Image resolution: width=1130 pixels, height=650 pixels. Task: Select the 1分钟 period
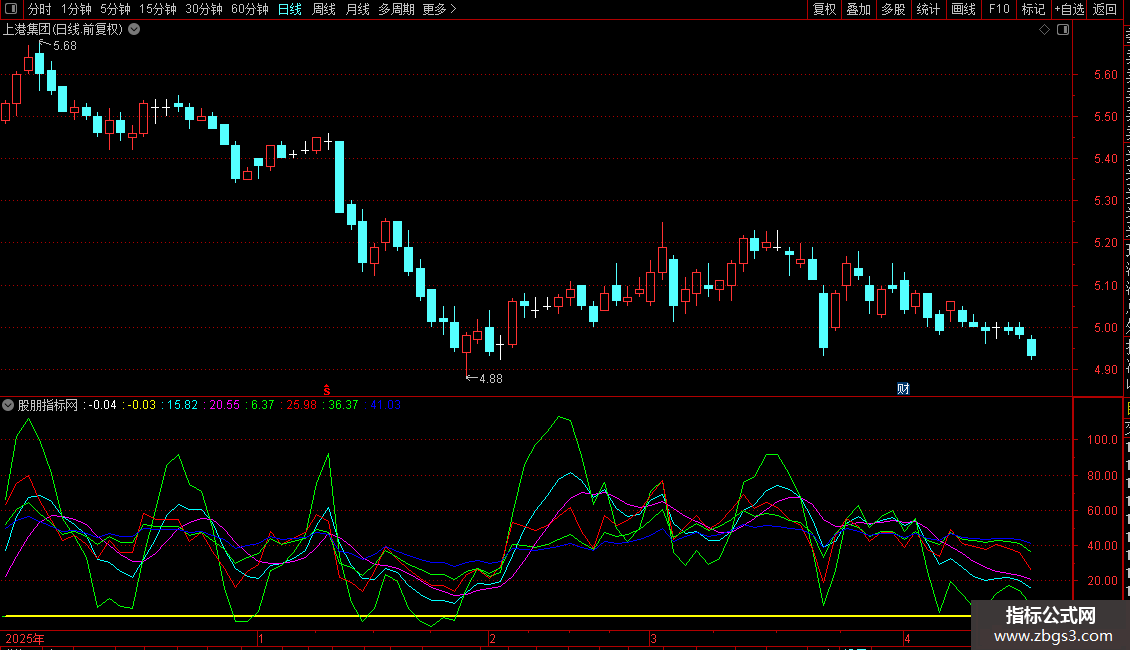(76, 9)
